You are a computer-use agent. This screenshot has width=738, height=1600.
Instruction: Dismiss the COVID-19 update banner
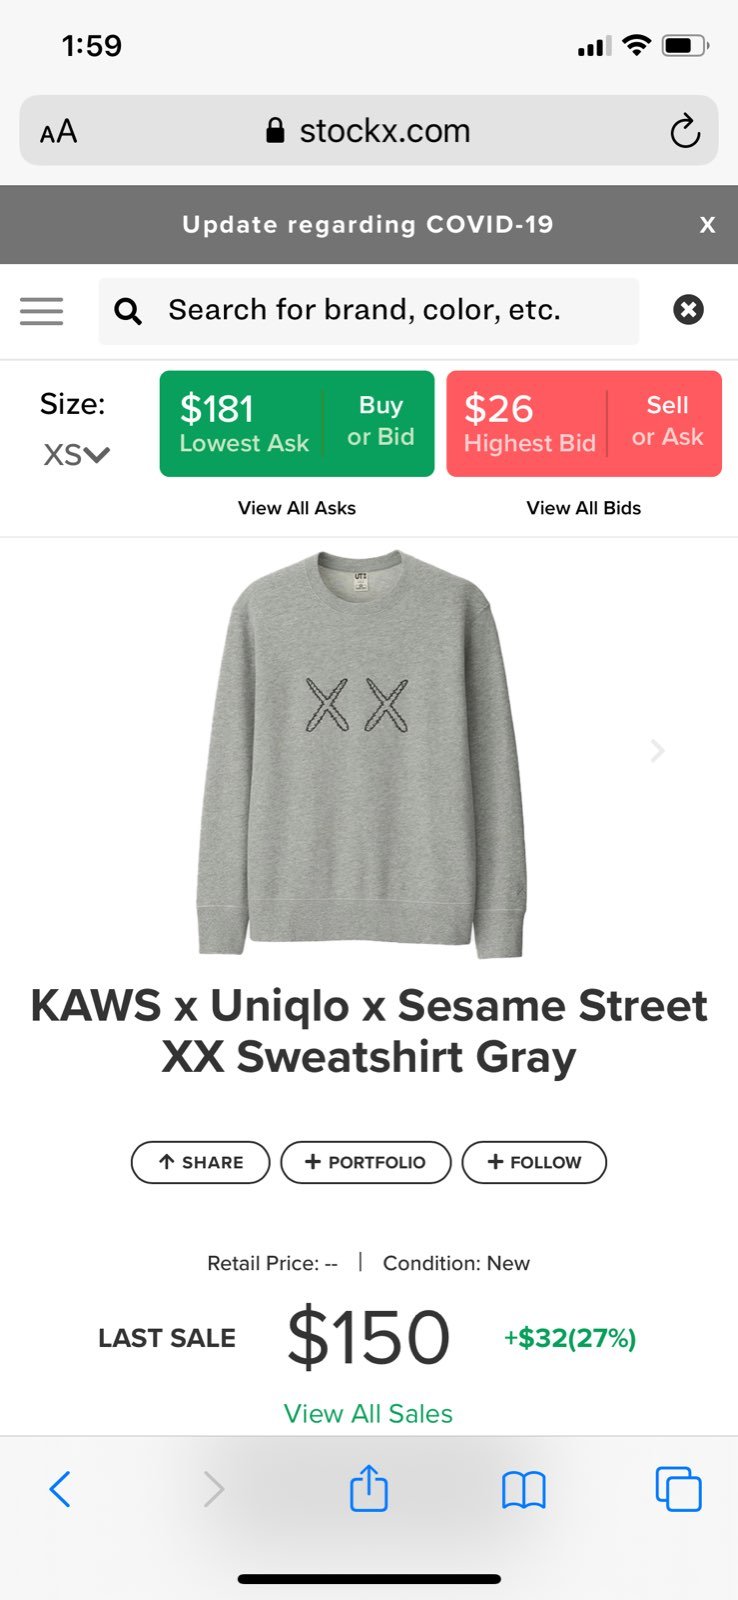[x=707, y=225]
